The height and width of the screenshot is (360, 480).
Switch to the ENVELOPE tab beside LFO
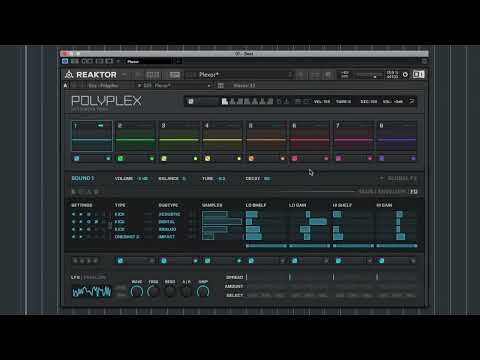(x=95, y=277)
